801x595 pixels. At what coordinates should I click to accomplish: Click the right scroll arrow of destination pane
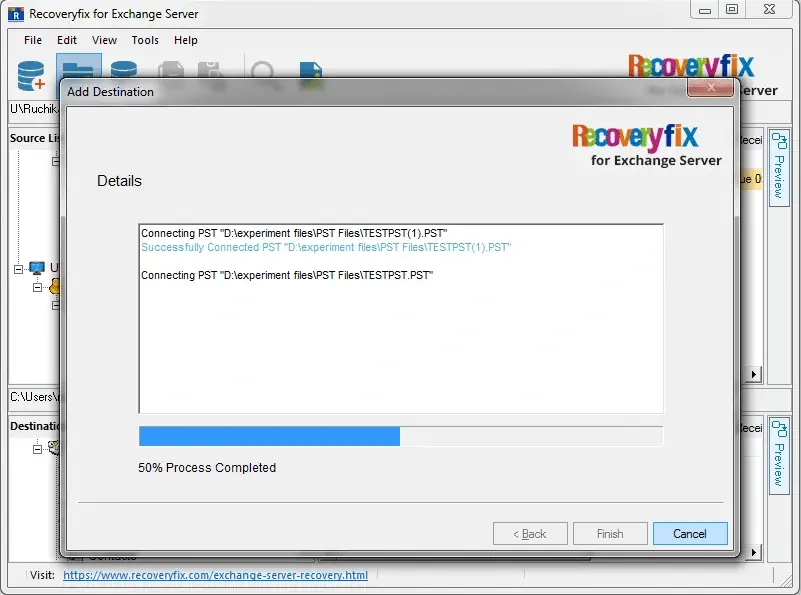[754, 552]
